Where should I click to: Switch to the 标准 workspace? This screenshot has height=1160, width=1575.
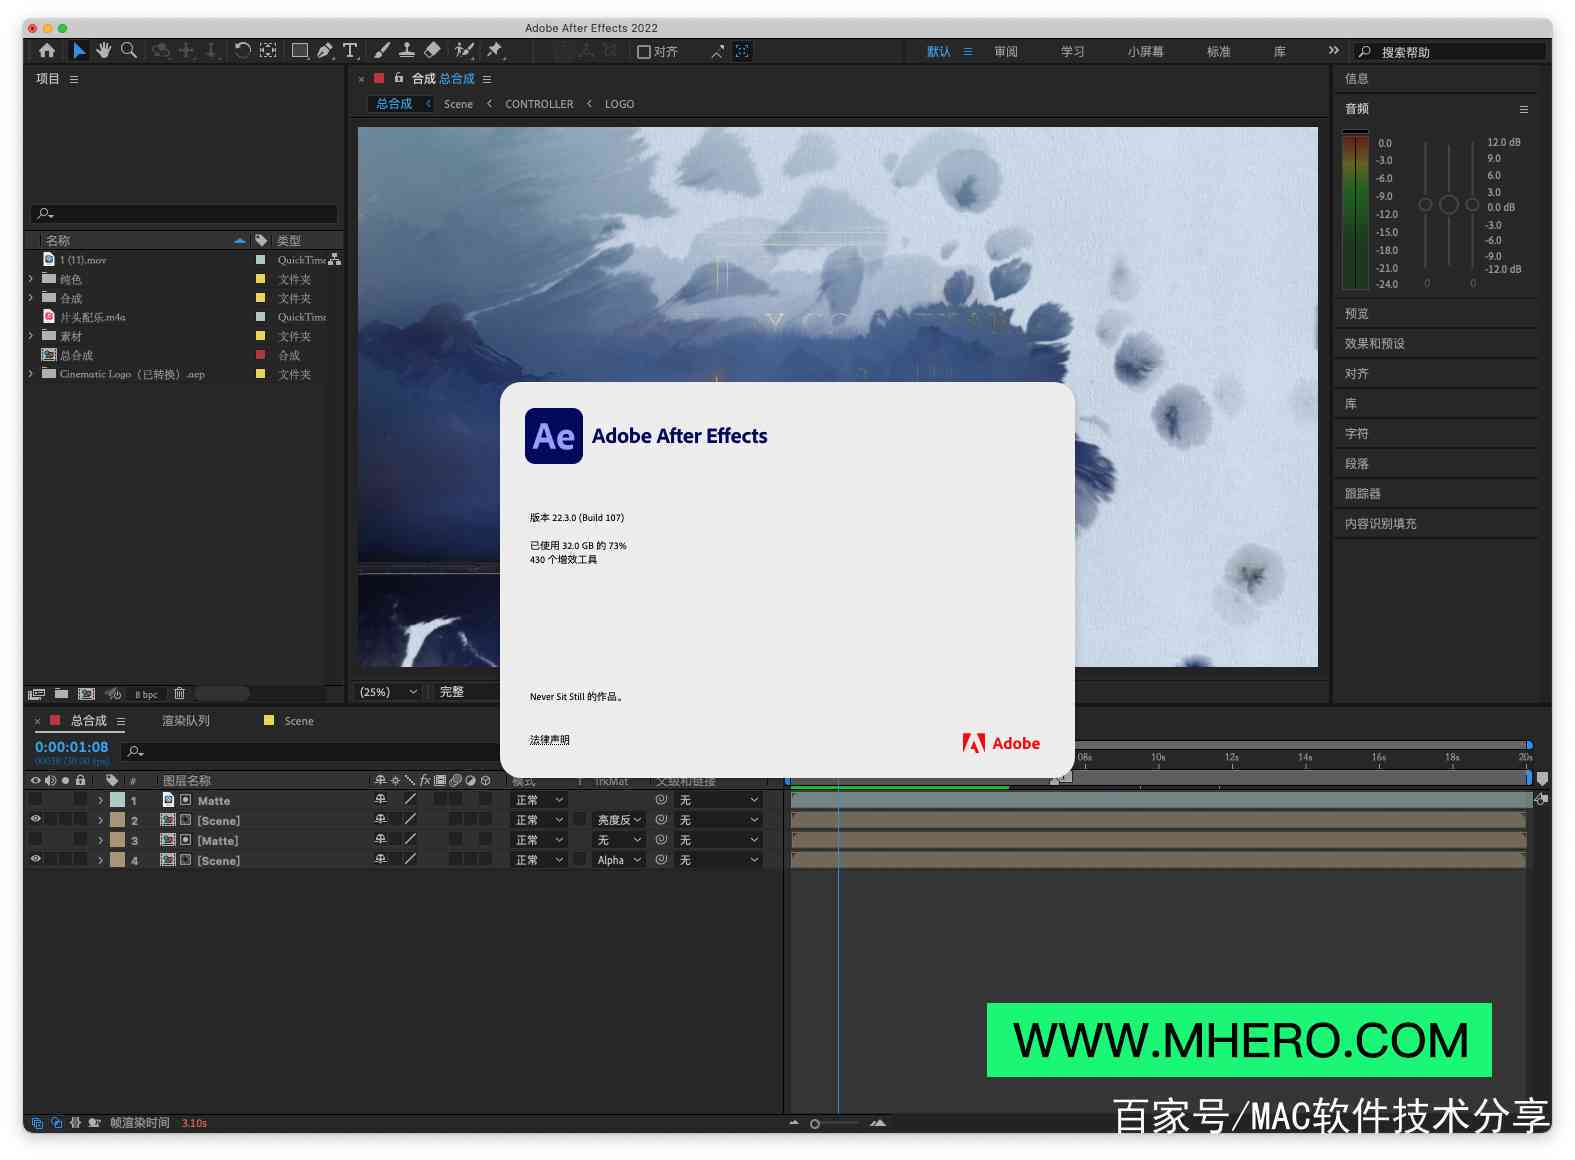coord(1218,52)
